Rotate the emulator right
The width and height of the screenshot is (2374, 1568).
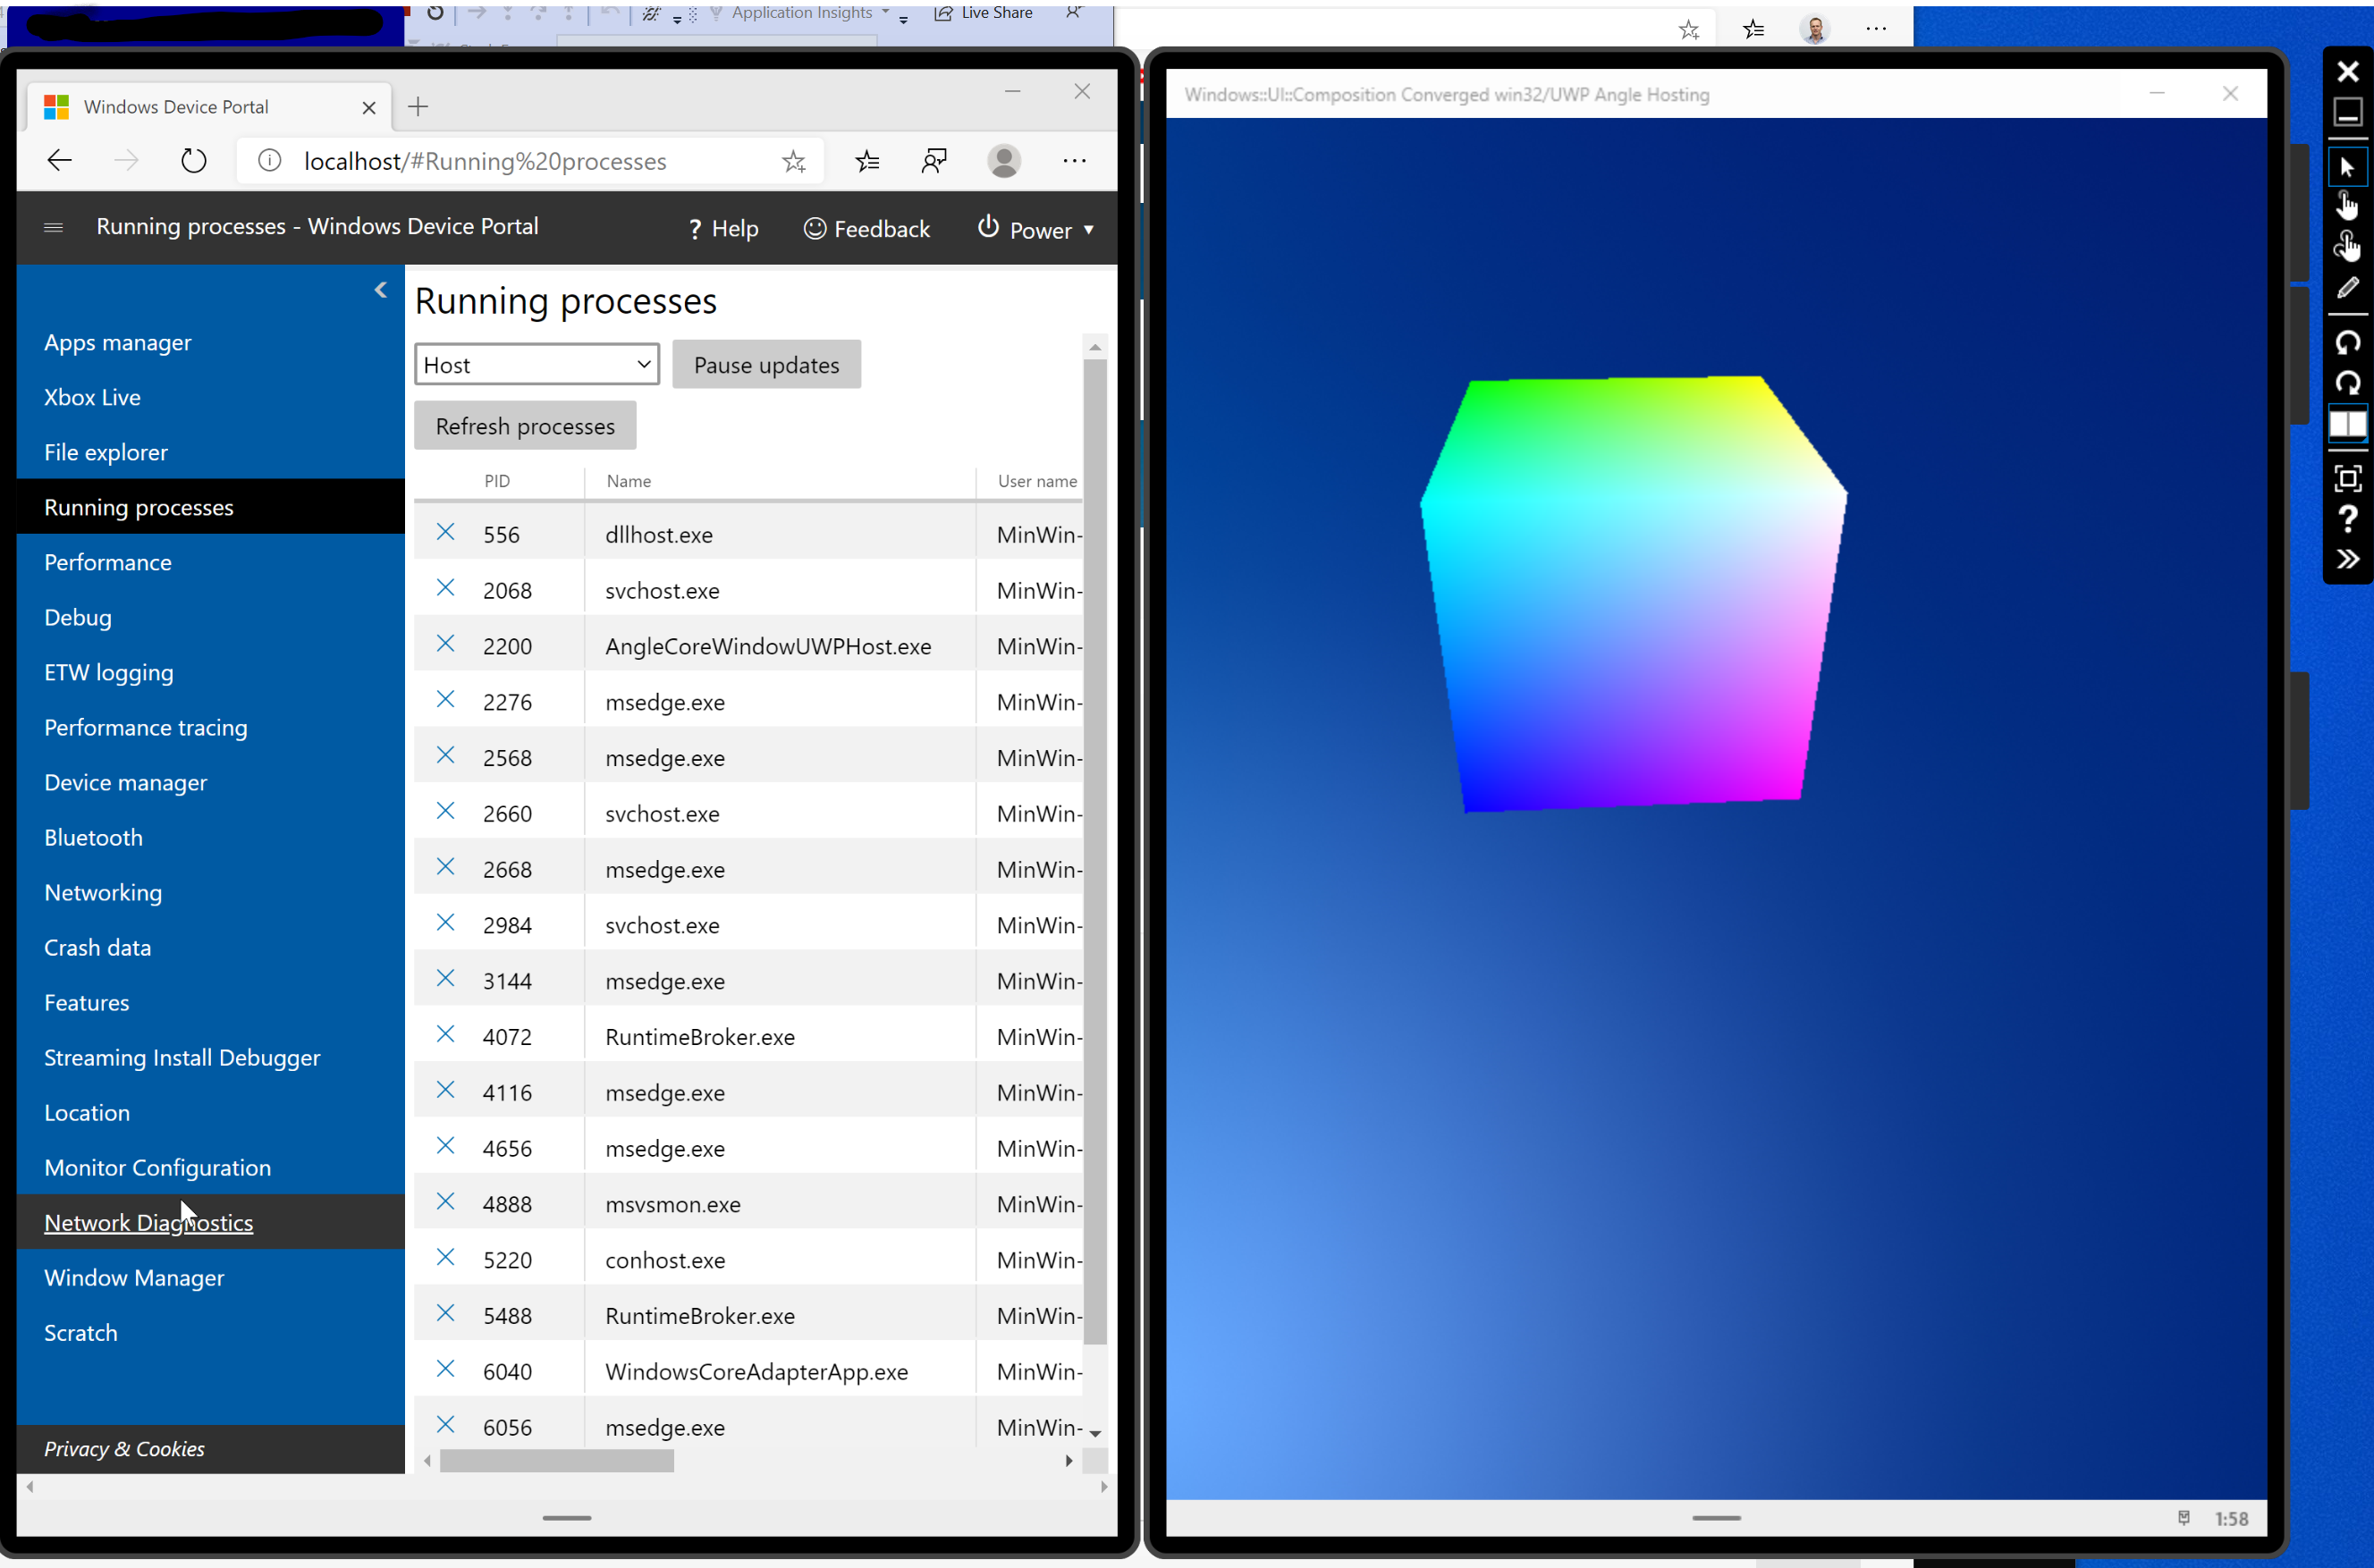click(x=2347, y=383)
